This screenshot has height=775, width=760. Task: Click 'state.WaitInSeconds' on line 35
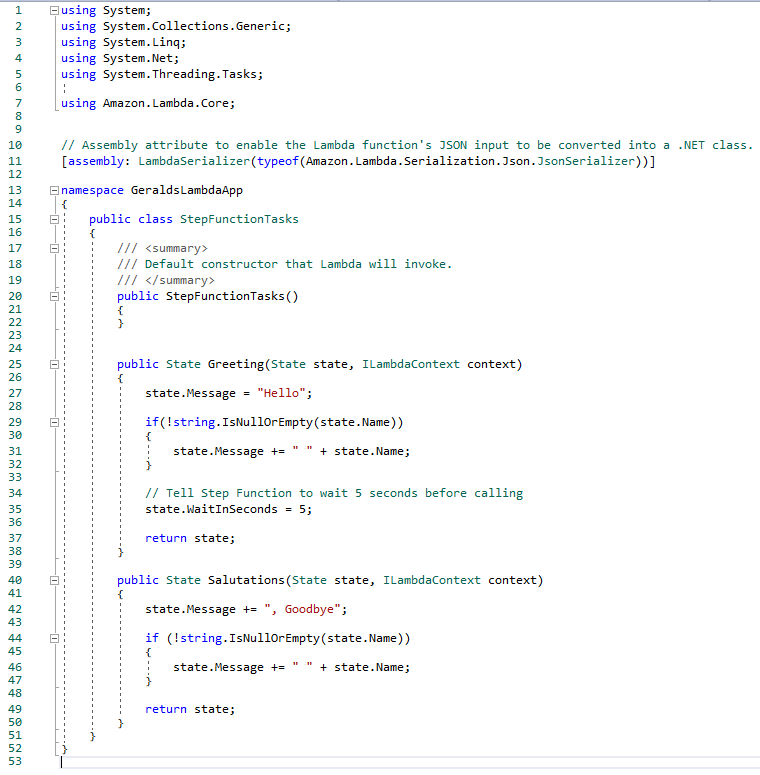211,509
